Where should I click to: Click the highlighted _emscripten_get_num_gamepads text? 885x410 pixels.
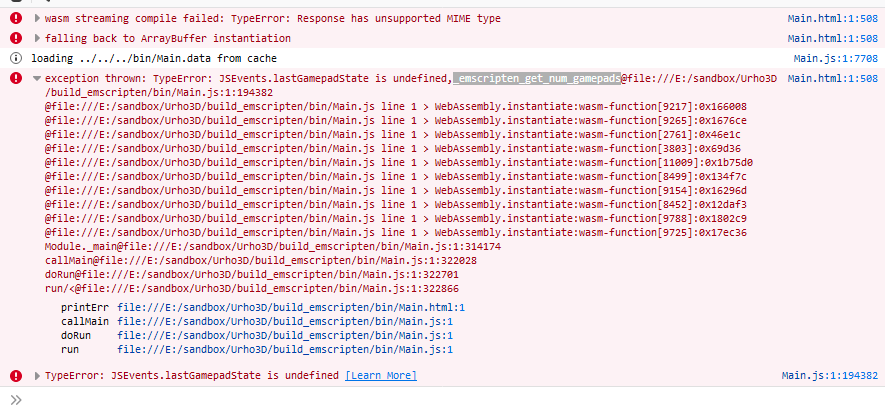pos(537,79)
